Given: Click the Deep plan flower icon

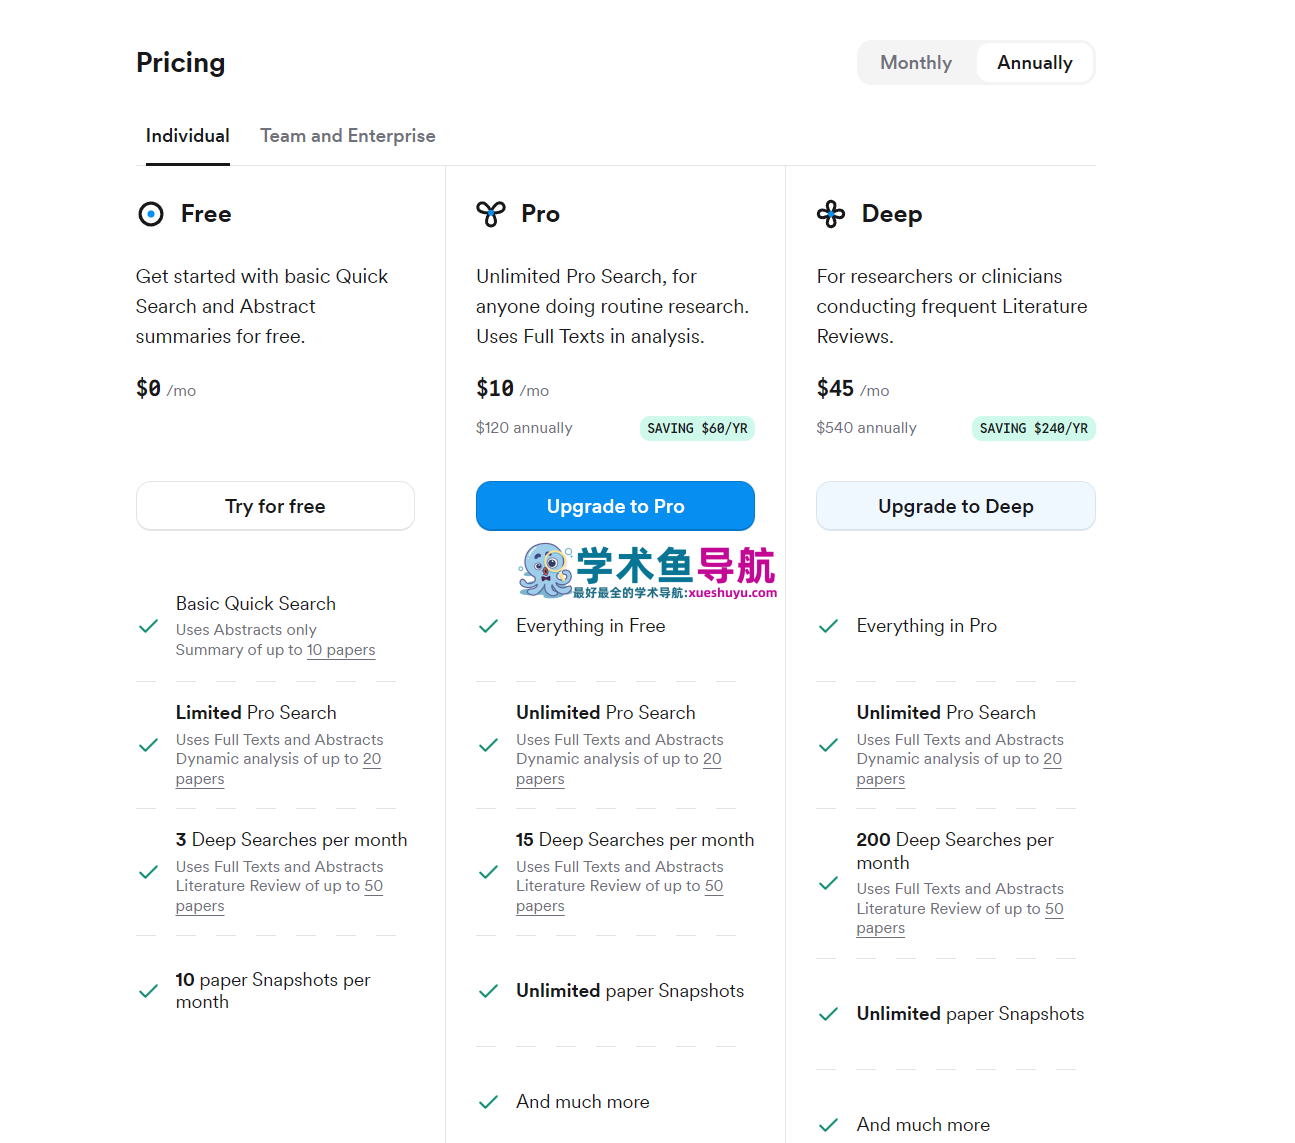Looking at the screenshot, I should [x=831, y=214].
